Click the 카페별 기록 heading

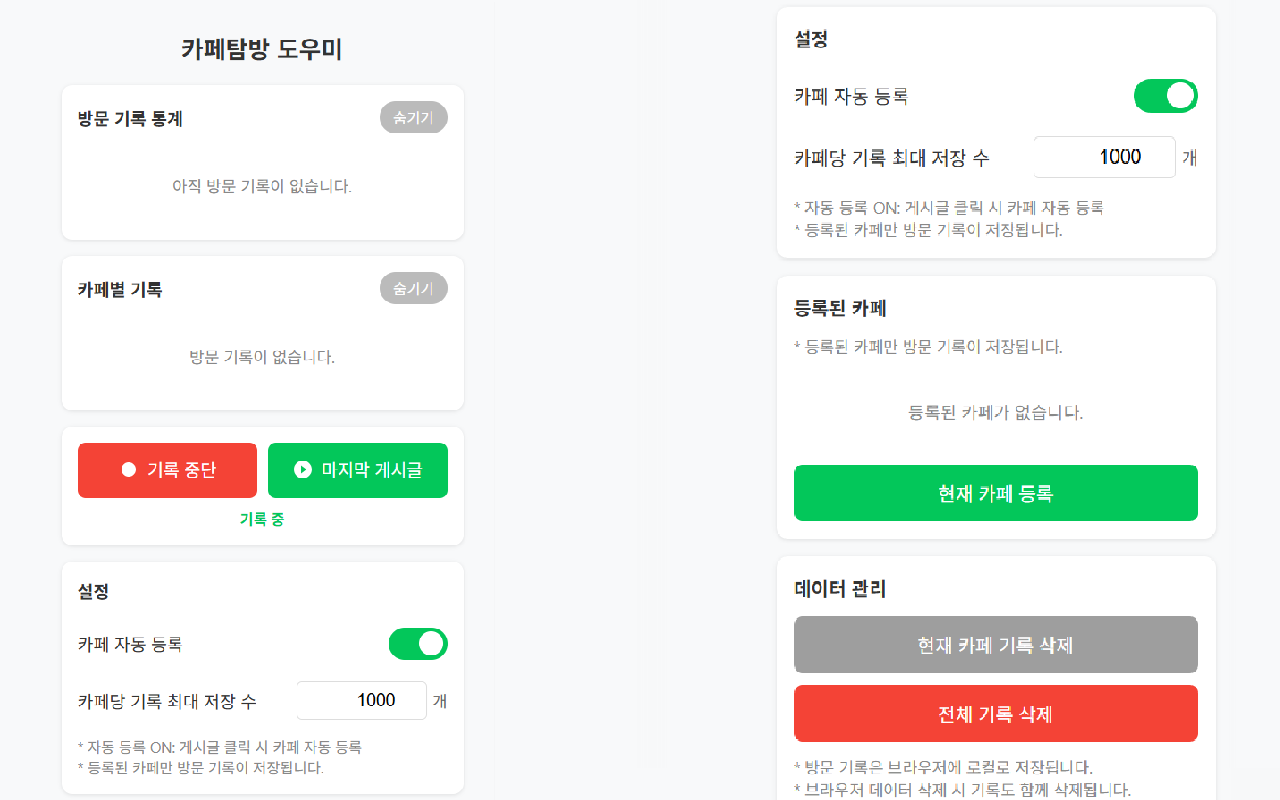(120, 290)
